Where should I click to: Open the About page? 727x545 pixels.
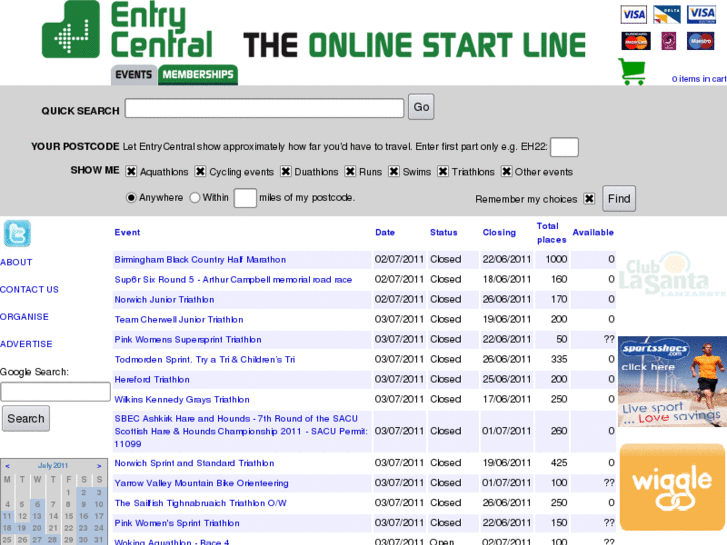[x=16, y=262]
